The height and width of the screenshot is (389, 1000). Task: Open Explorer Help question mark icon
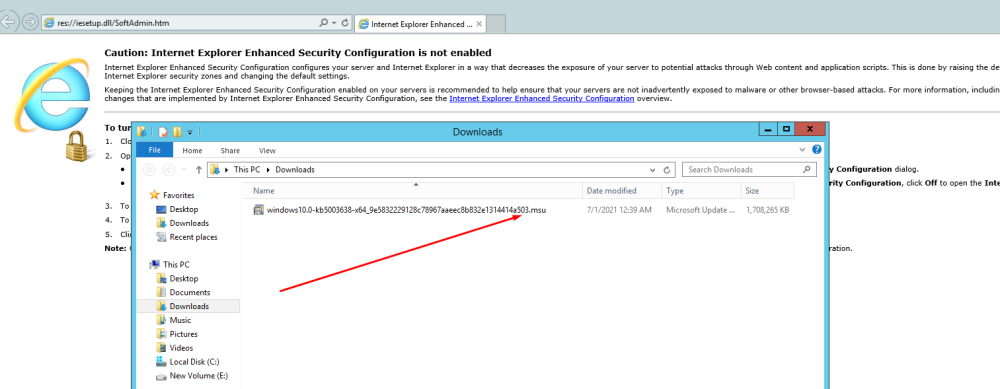pyautogui.click(x=817, y=150)
